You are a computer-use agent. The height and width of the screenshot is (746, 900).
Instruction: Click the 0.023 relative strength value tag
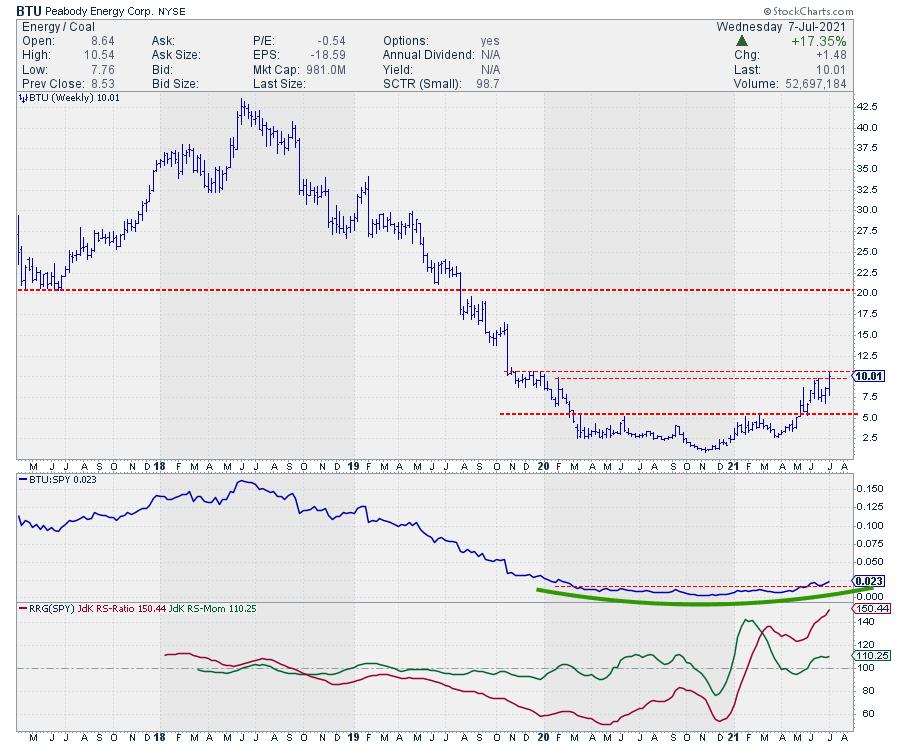(x=868, y=581)
